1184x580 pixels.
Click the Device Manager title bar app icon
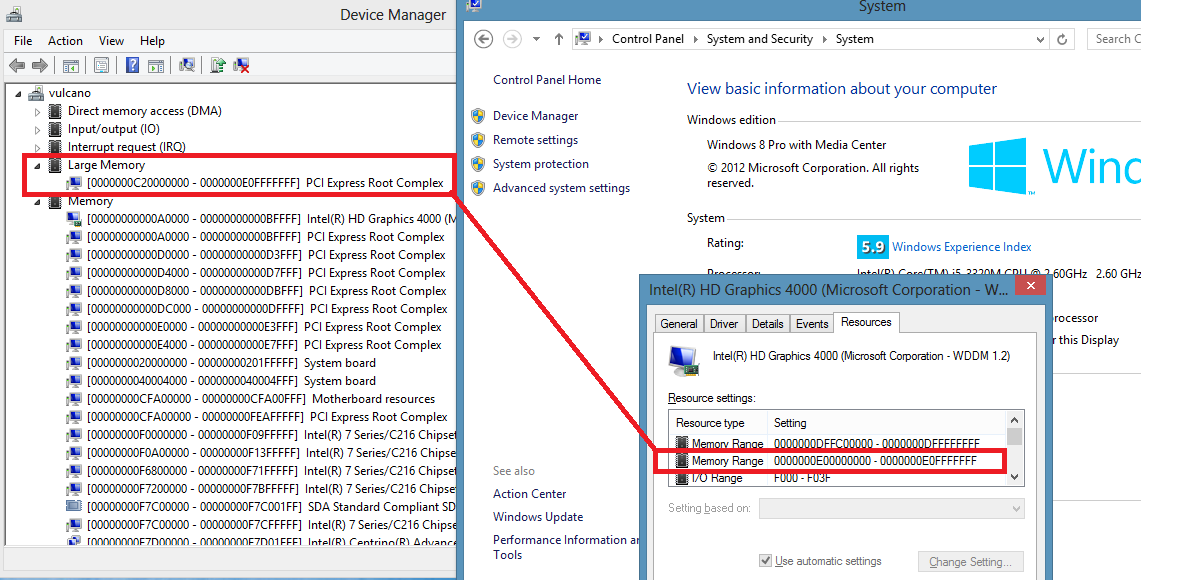click(x=14, y=14)
